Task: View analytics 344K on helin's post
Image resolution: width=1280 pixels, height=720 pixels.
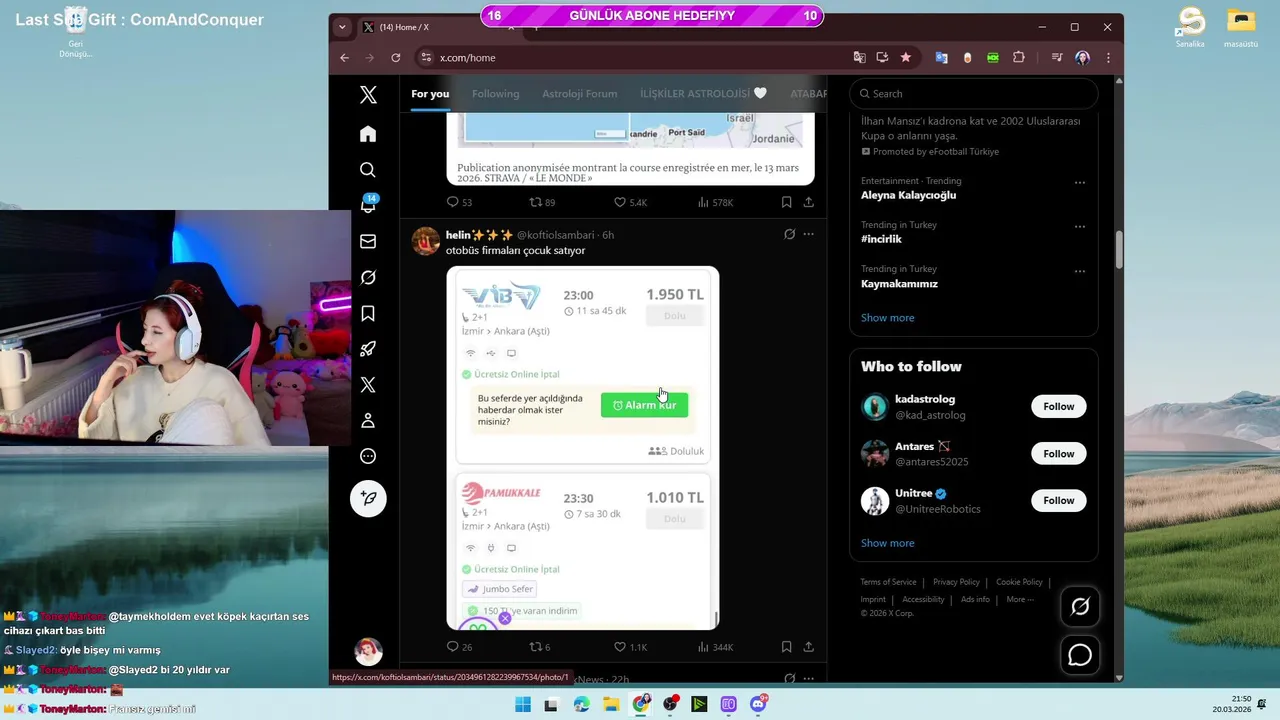Action: point(715,647)
